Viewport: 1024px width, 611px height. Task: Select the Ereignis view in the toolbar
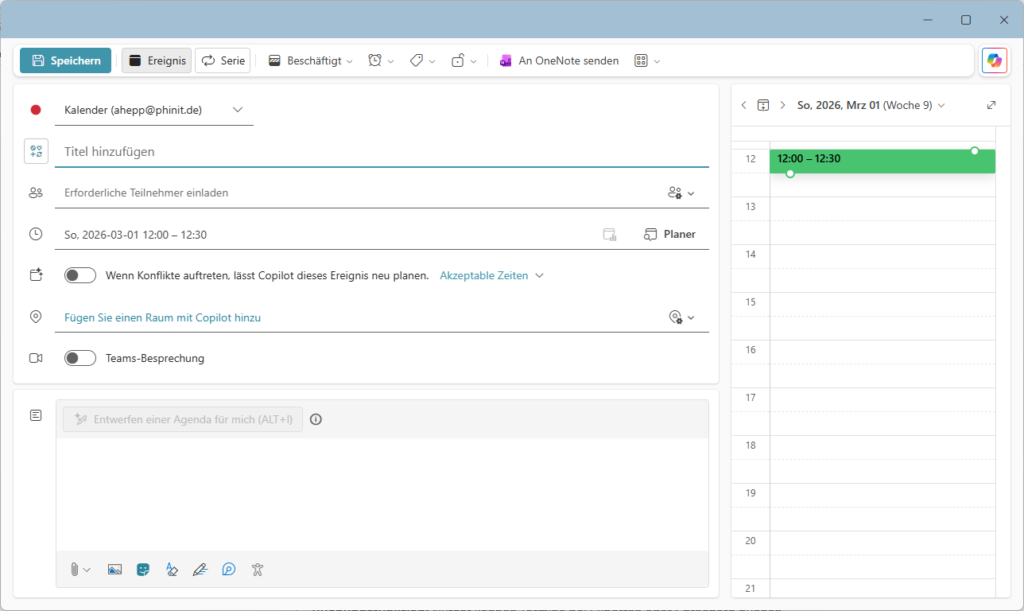[156, 60]
